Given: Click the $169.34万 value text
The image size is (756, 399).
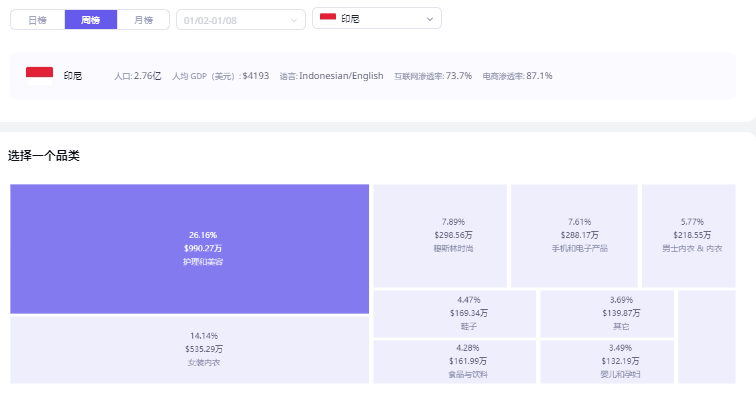Looking at the screenshot, I should click(x=469, y=313).
